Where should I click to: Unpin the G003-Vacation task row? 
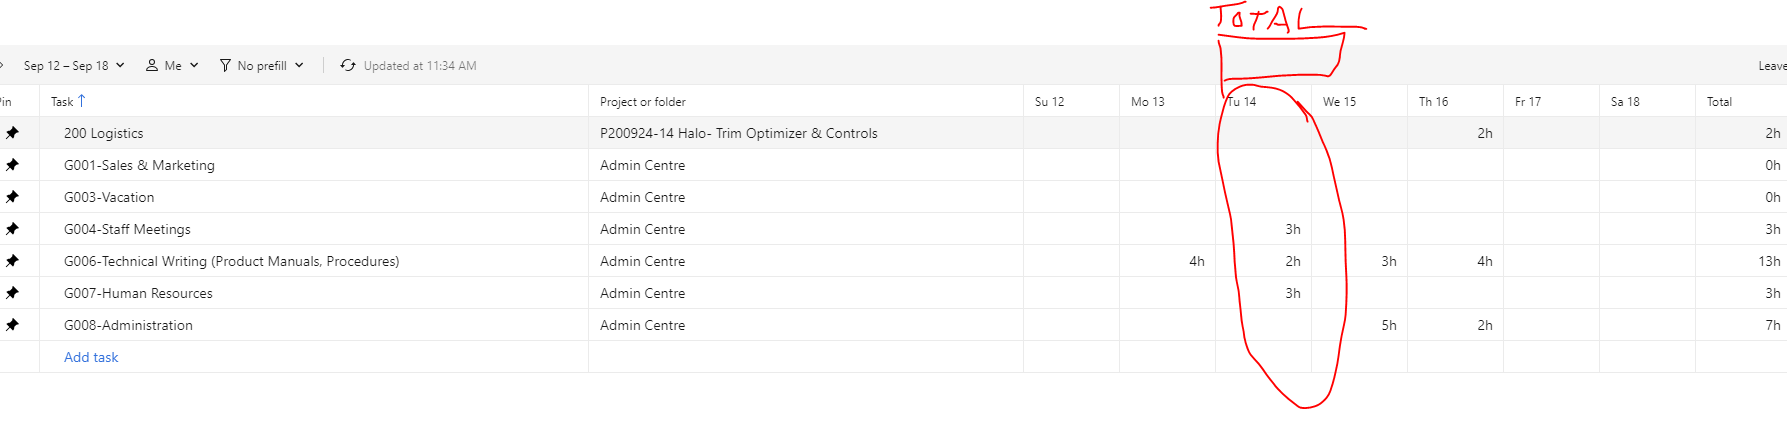tap(12, 197)
